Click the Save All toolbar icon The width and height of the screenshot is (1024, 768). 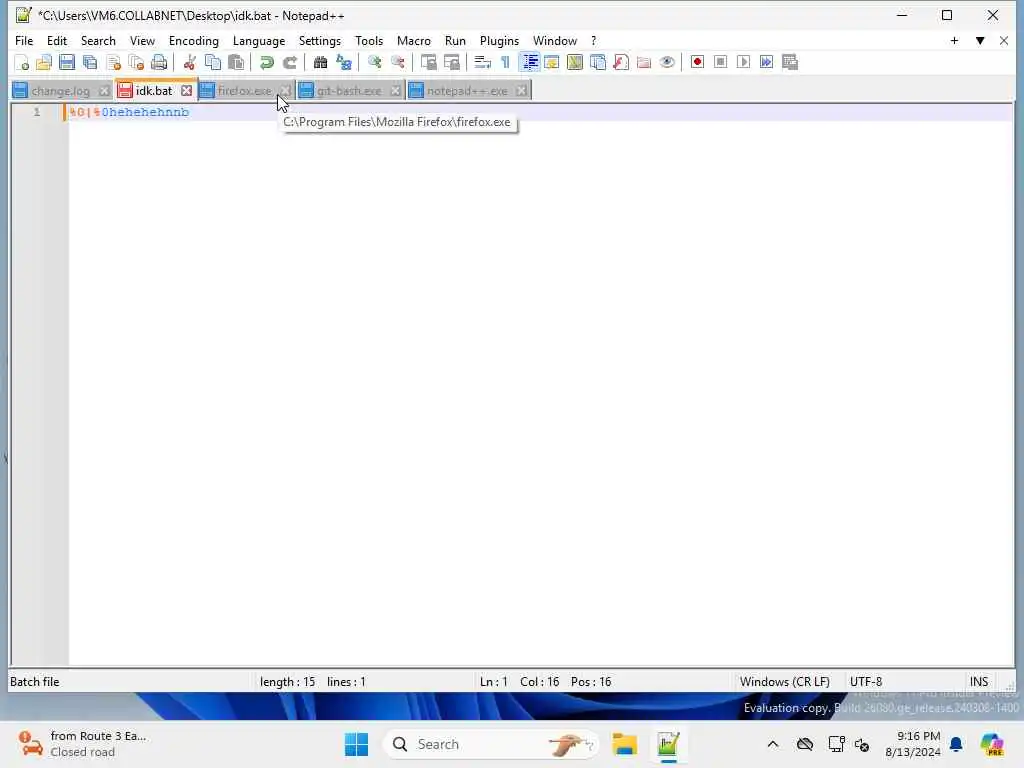(90, 62)
